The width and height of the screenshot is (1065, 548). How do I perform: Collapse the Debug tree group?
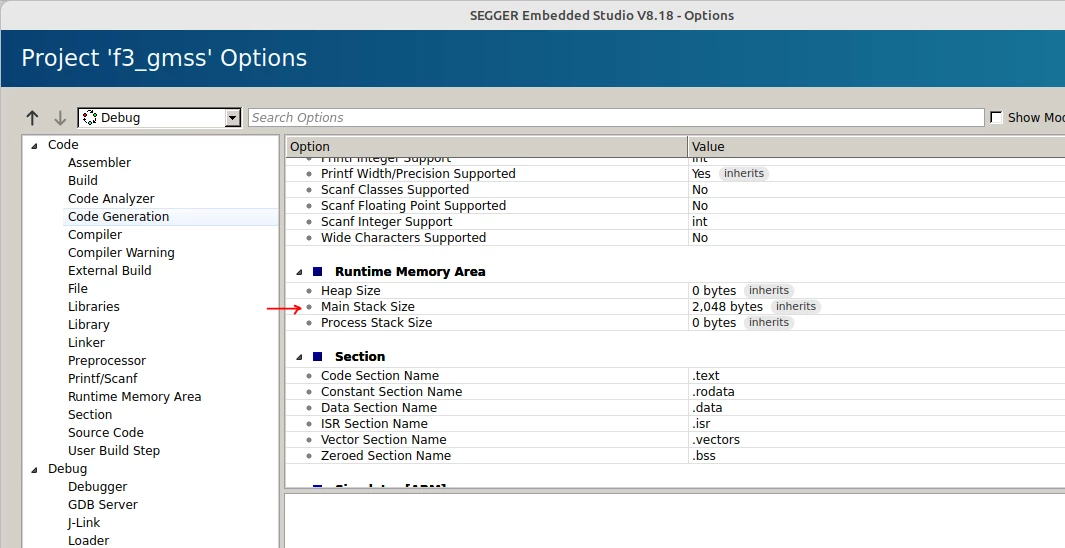(34, 469)
